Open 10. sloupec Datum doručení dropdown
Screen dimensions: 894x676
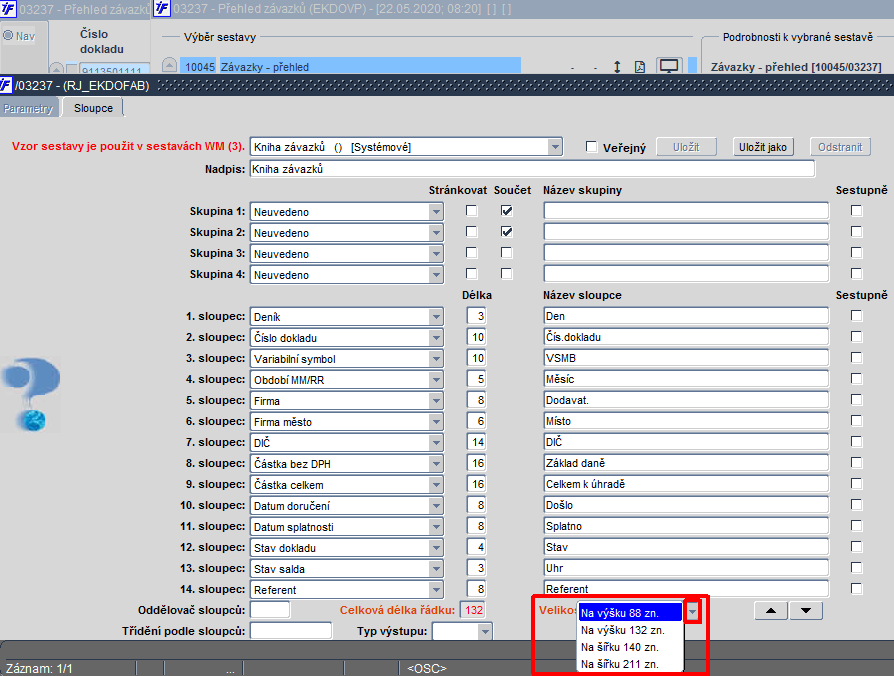(x=436, y=506)
